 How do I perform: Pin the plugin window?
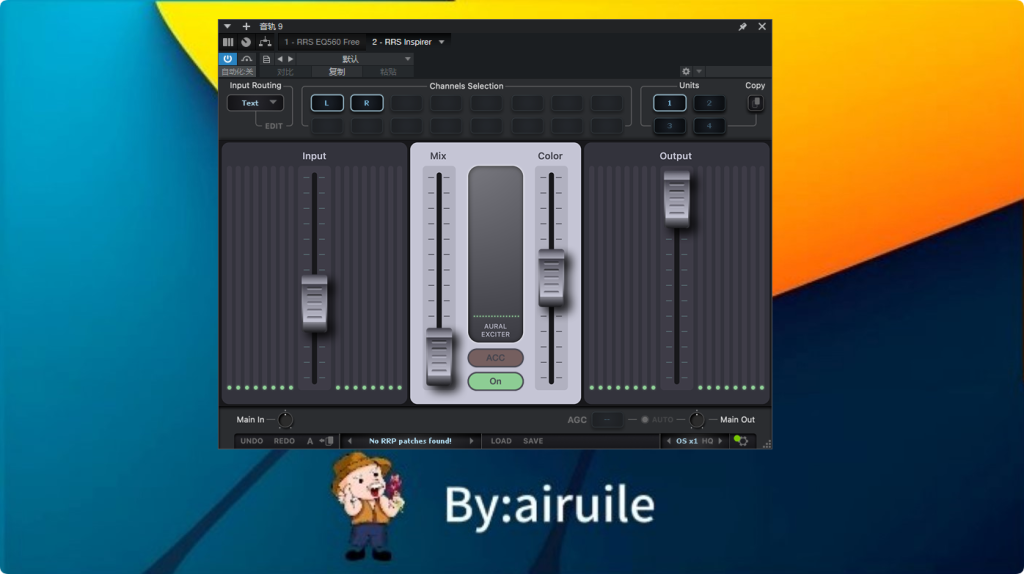(743, 27)
